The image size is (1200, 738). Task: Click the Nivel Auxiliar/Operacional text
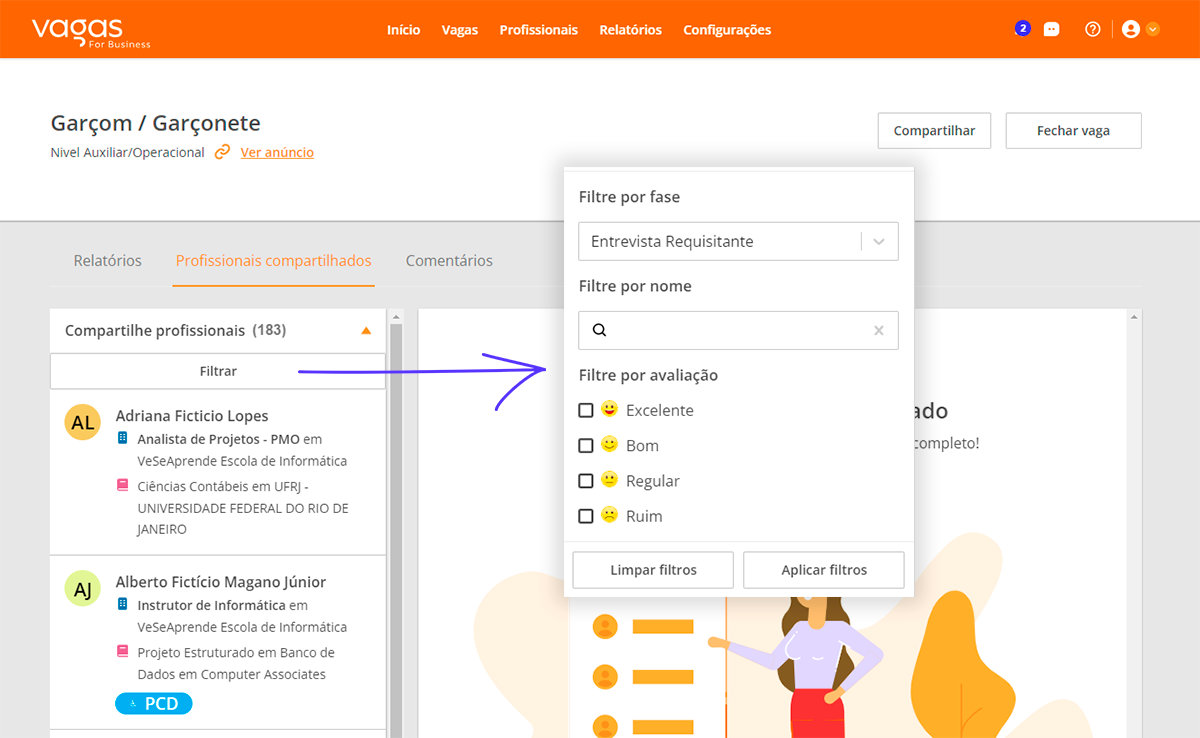click(x=127, y=153)
